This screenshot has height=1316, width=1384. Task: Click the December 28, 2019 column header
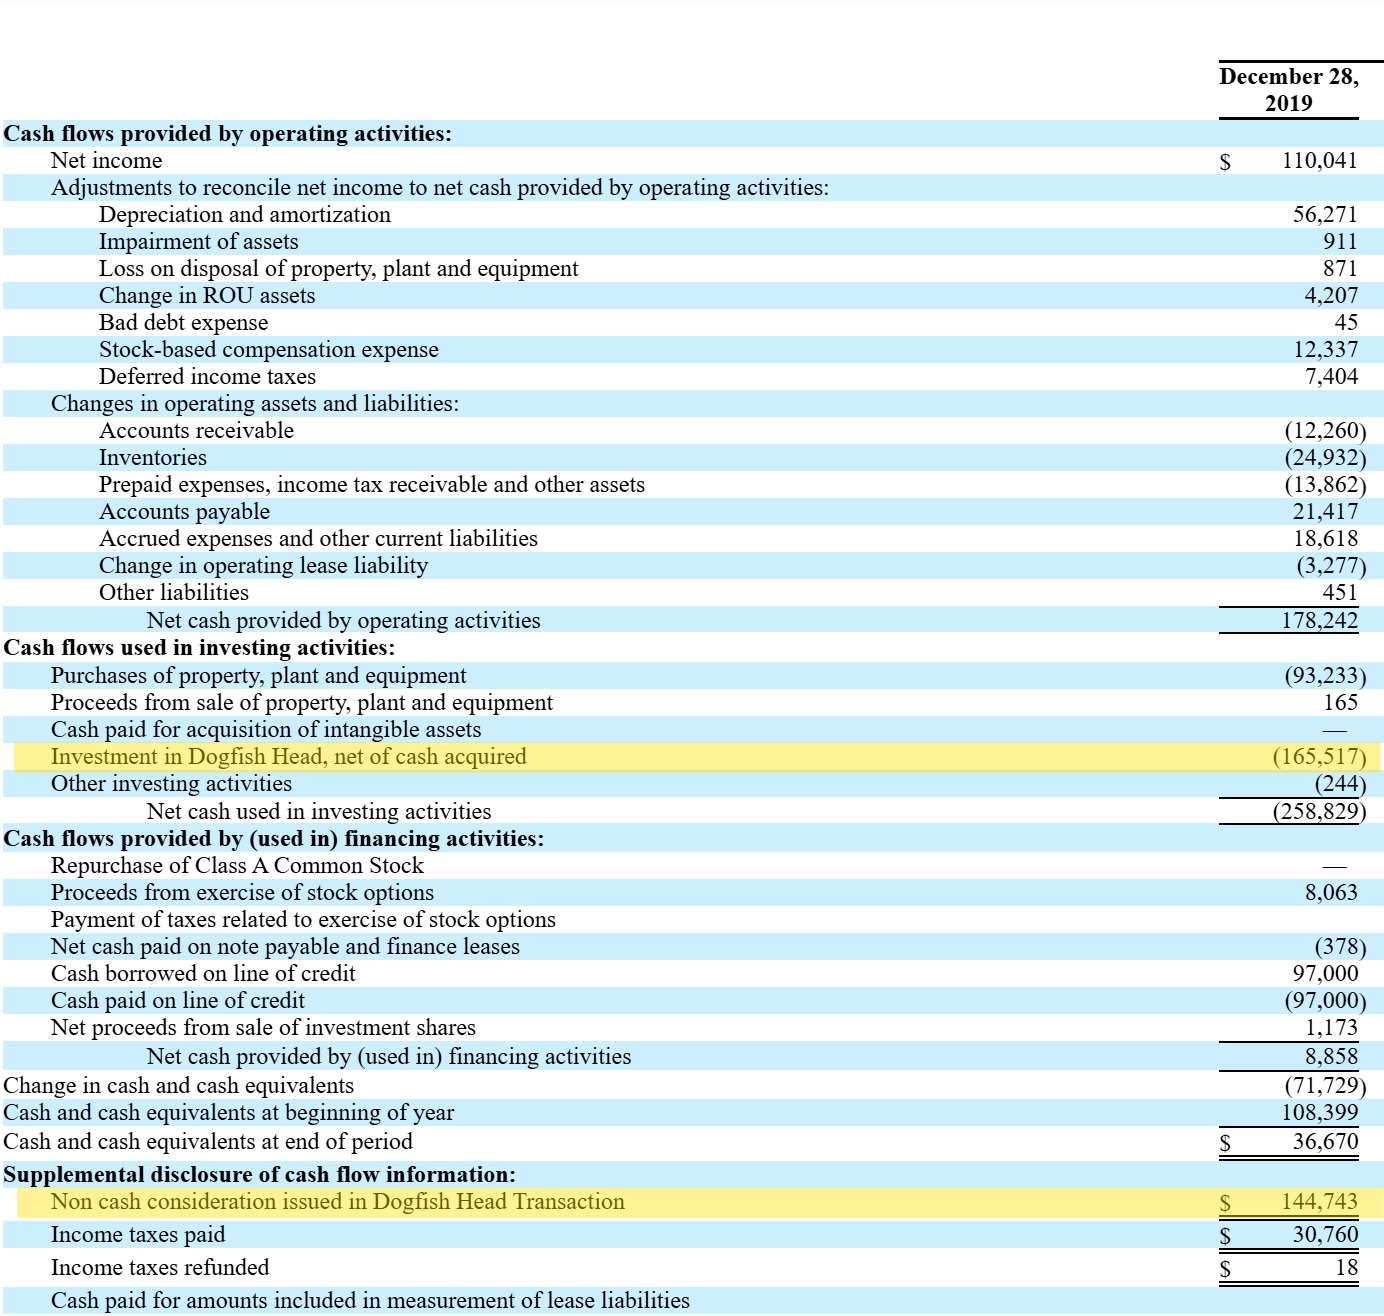pos(1289,90)
